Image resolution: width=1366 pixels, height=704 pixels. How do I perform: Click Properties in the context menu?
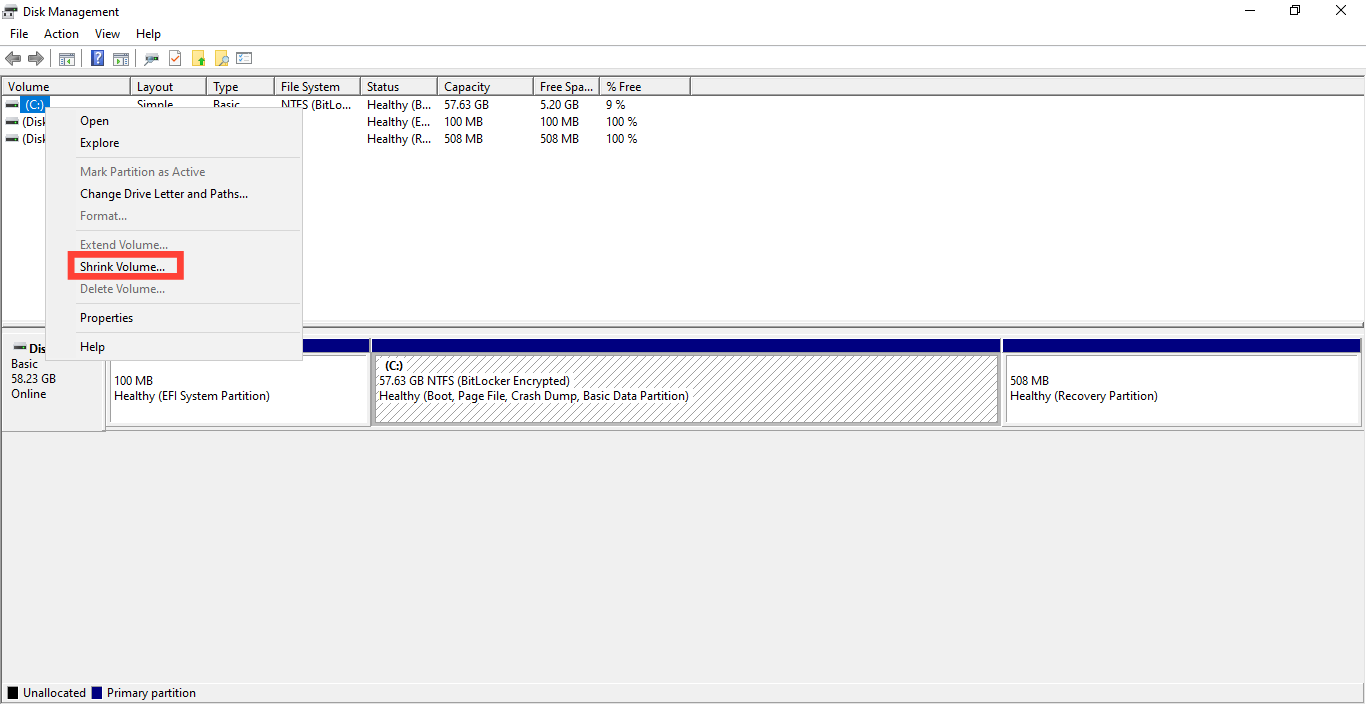pyautogui.click(x=106, y=317)
